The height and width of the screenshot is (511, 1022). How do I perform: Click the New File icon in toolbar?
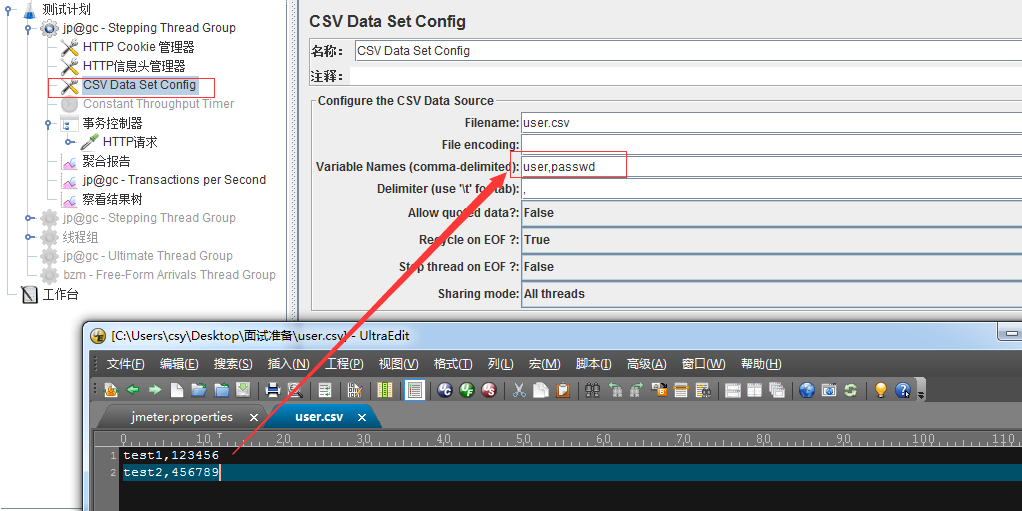pos(177,390)
